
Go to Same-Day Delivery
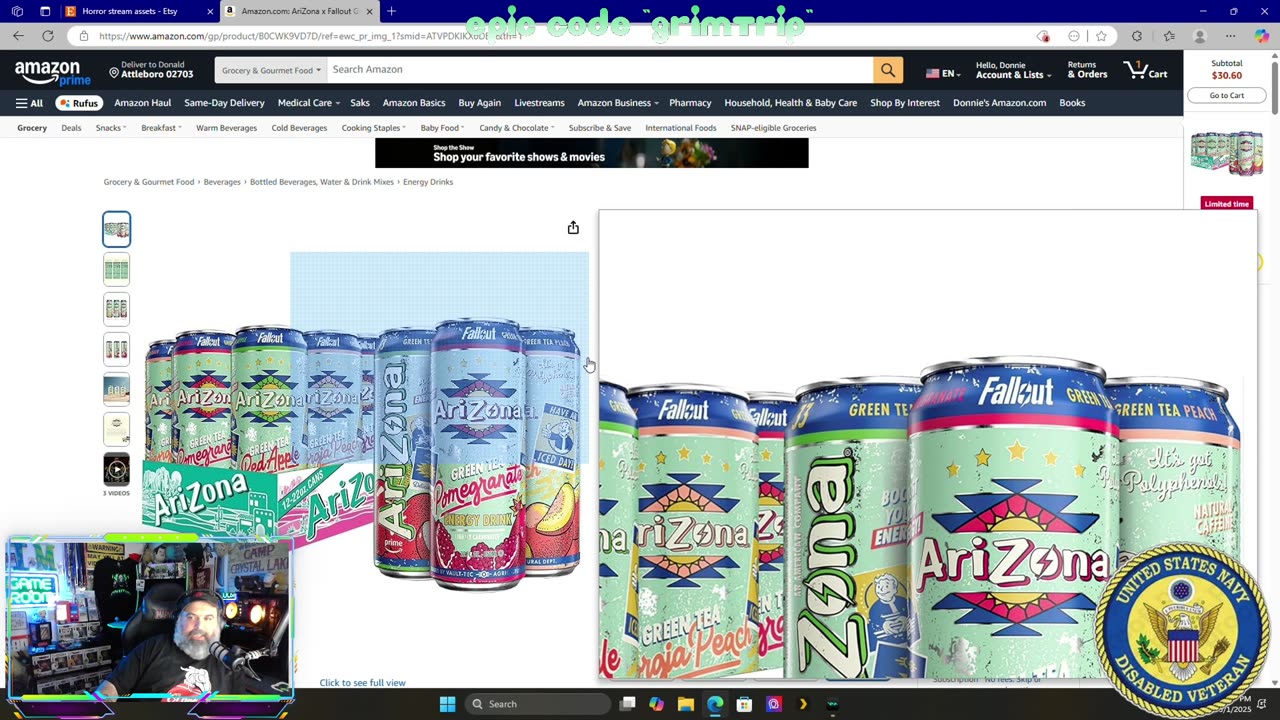click(224, 103)
